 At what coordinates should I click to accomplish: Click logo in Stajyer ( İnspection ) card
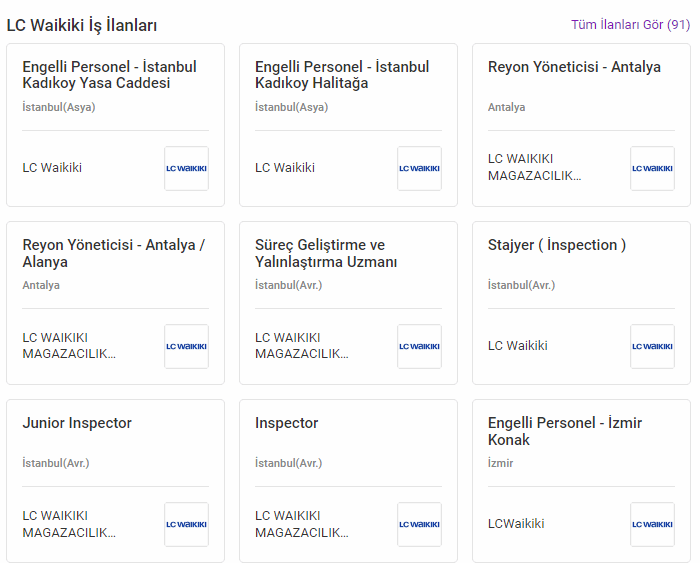(652, 346)
